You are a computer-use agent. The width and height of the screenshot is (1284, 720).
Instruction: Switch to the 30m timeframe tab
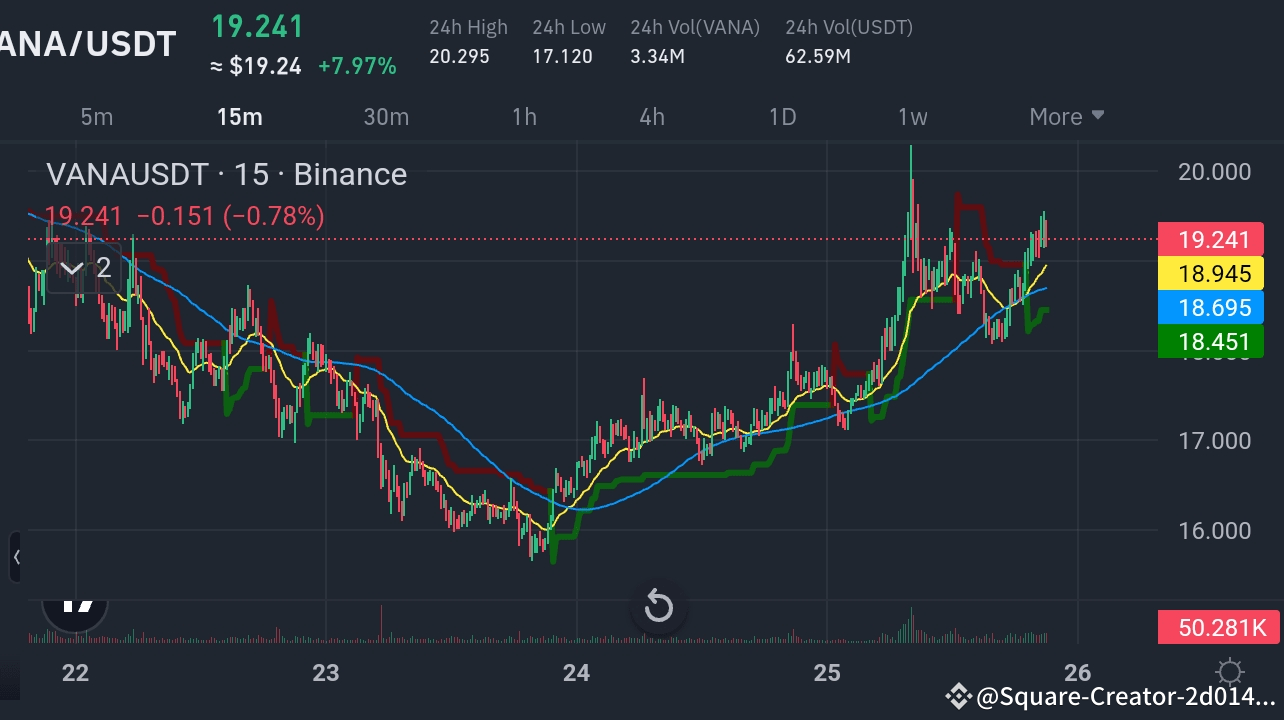coord(386,116)
